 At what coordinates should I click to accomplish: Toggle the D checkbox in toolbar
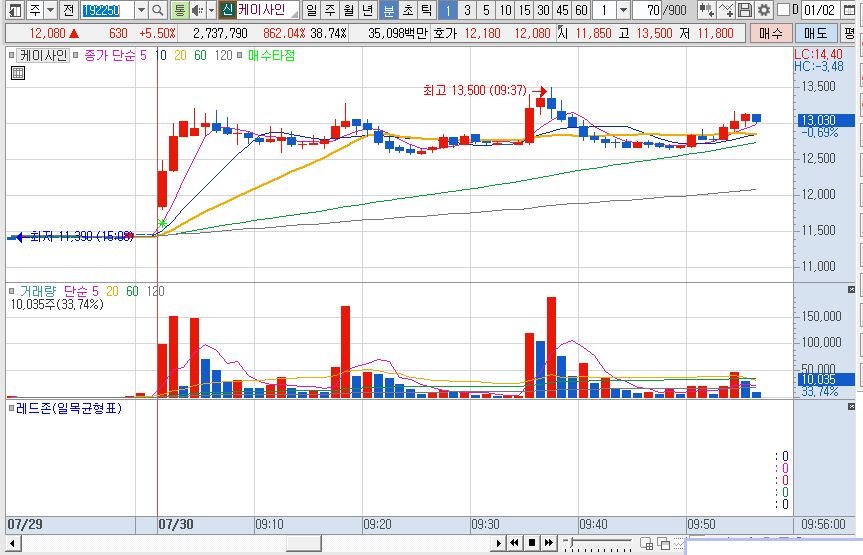pyautogui.click(x=783, y=9)
